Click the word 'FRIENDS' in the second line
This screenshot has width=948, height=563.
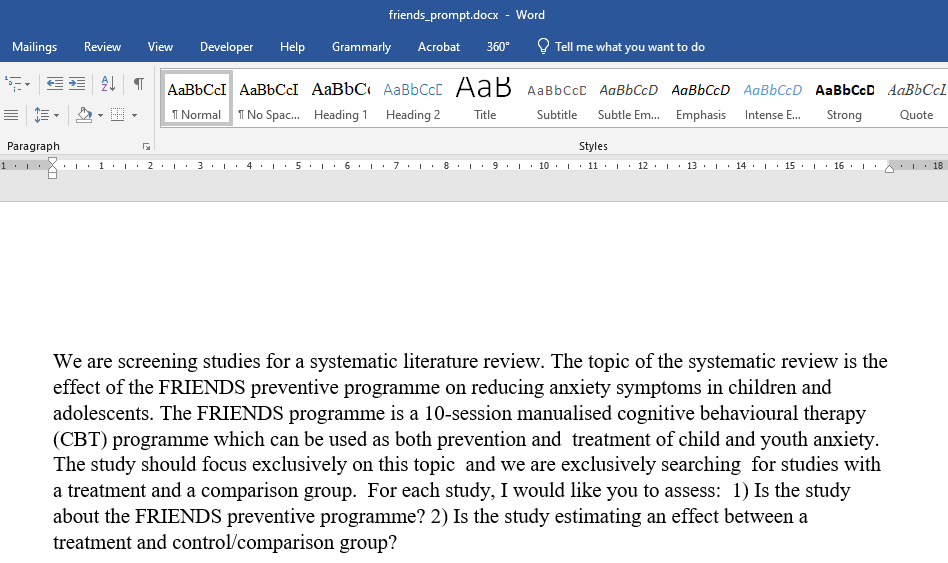pyautogui.click(x=202, y=387)
